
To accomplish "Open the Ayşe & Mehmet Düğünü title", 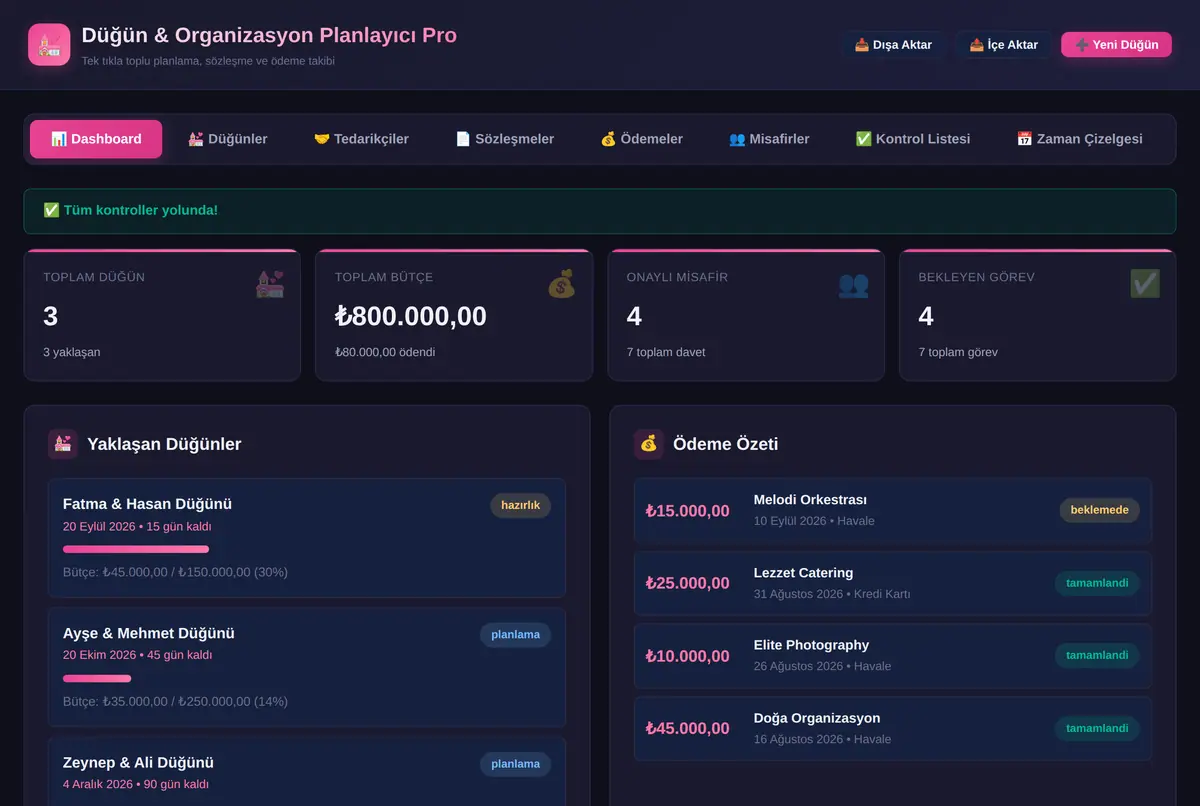I will [x=149, y=633].
